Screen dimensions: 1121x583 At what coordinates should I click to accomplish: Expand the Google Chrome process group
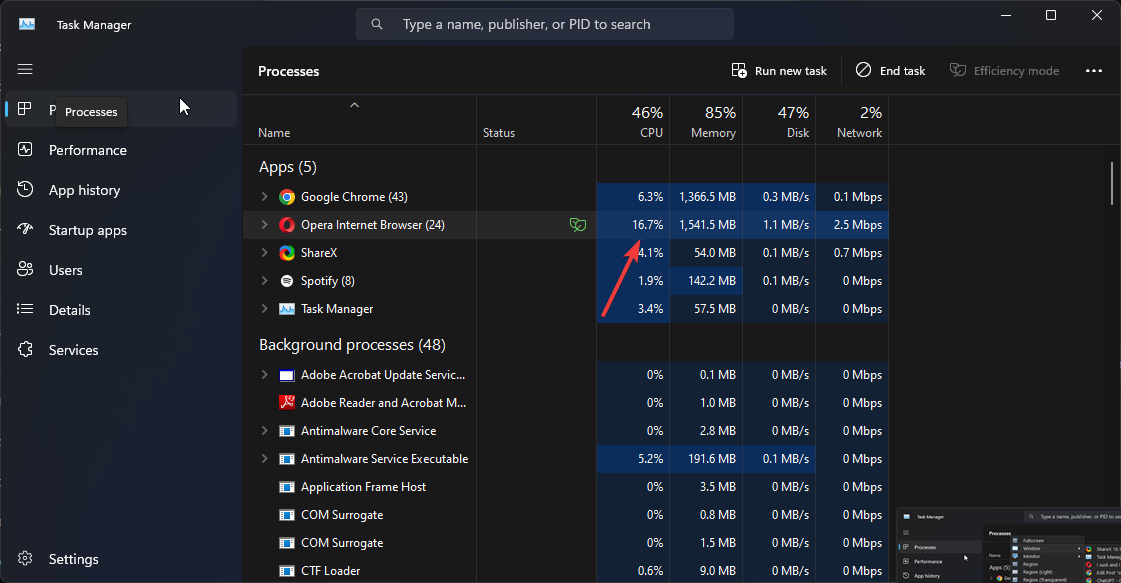tap(265, 197)
